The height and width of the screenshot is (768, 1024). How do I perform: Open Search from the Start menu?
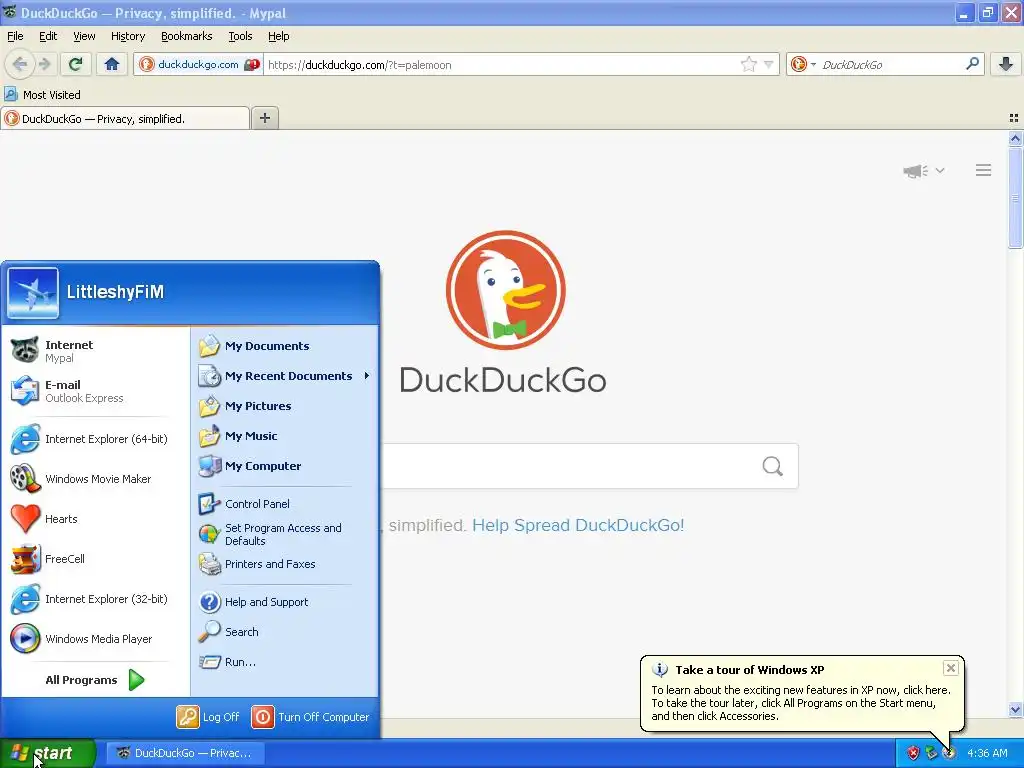(x=285, y=632)
